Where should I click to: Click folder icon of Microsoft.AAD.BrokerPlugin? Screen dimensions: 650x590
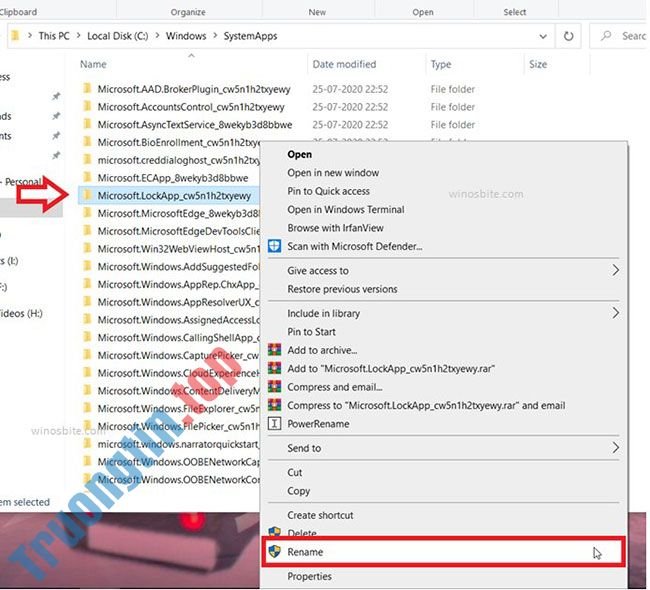click(x=87, y=89)
